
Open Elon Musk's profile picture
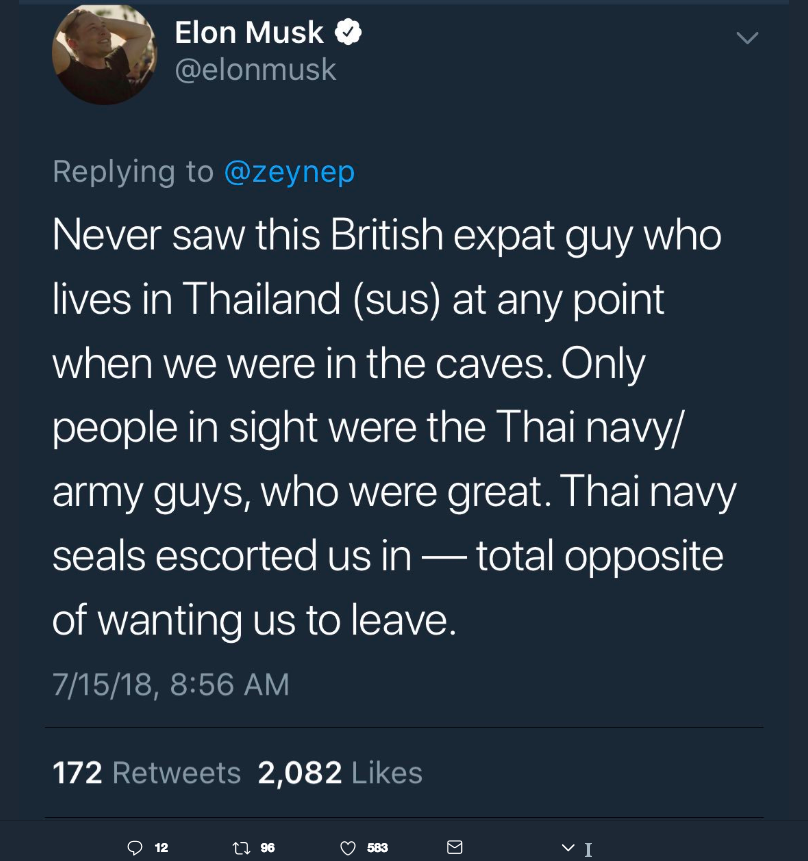(x=104, y=53)
